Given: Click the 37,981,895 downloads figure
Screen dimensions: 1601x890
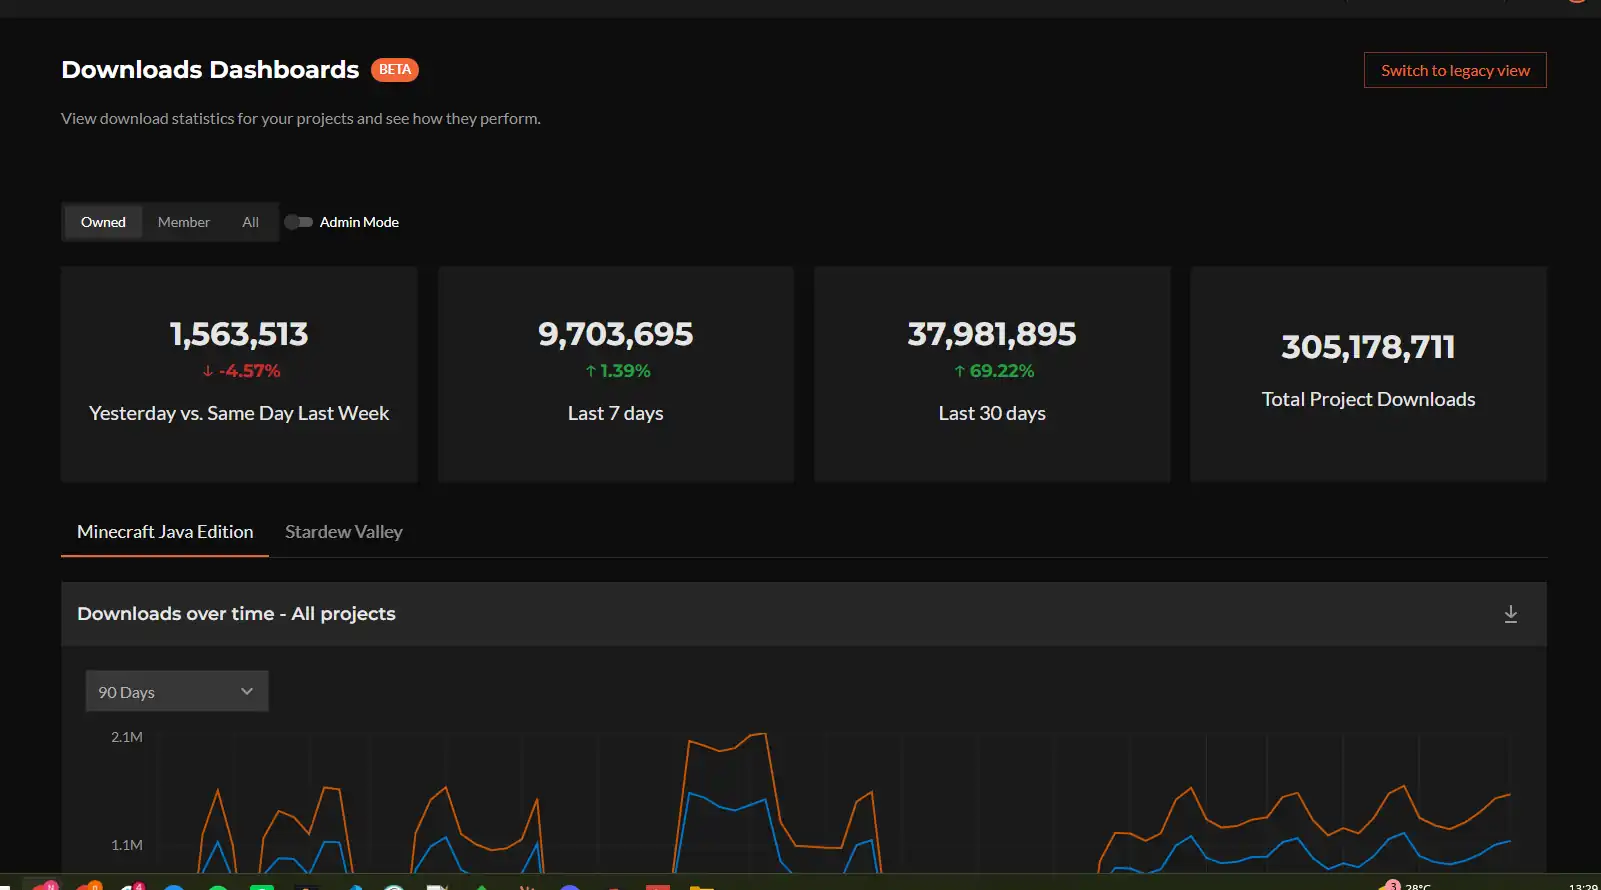Looking at the screenshot, I should coord(992,334).
